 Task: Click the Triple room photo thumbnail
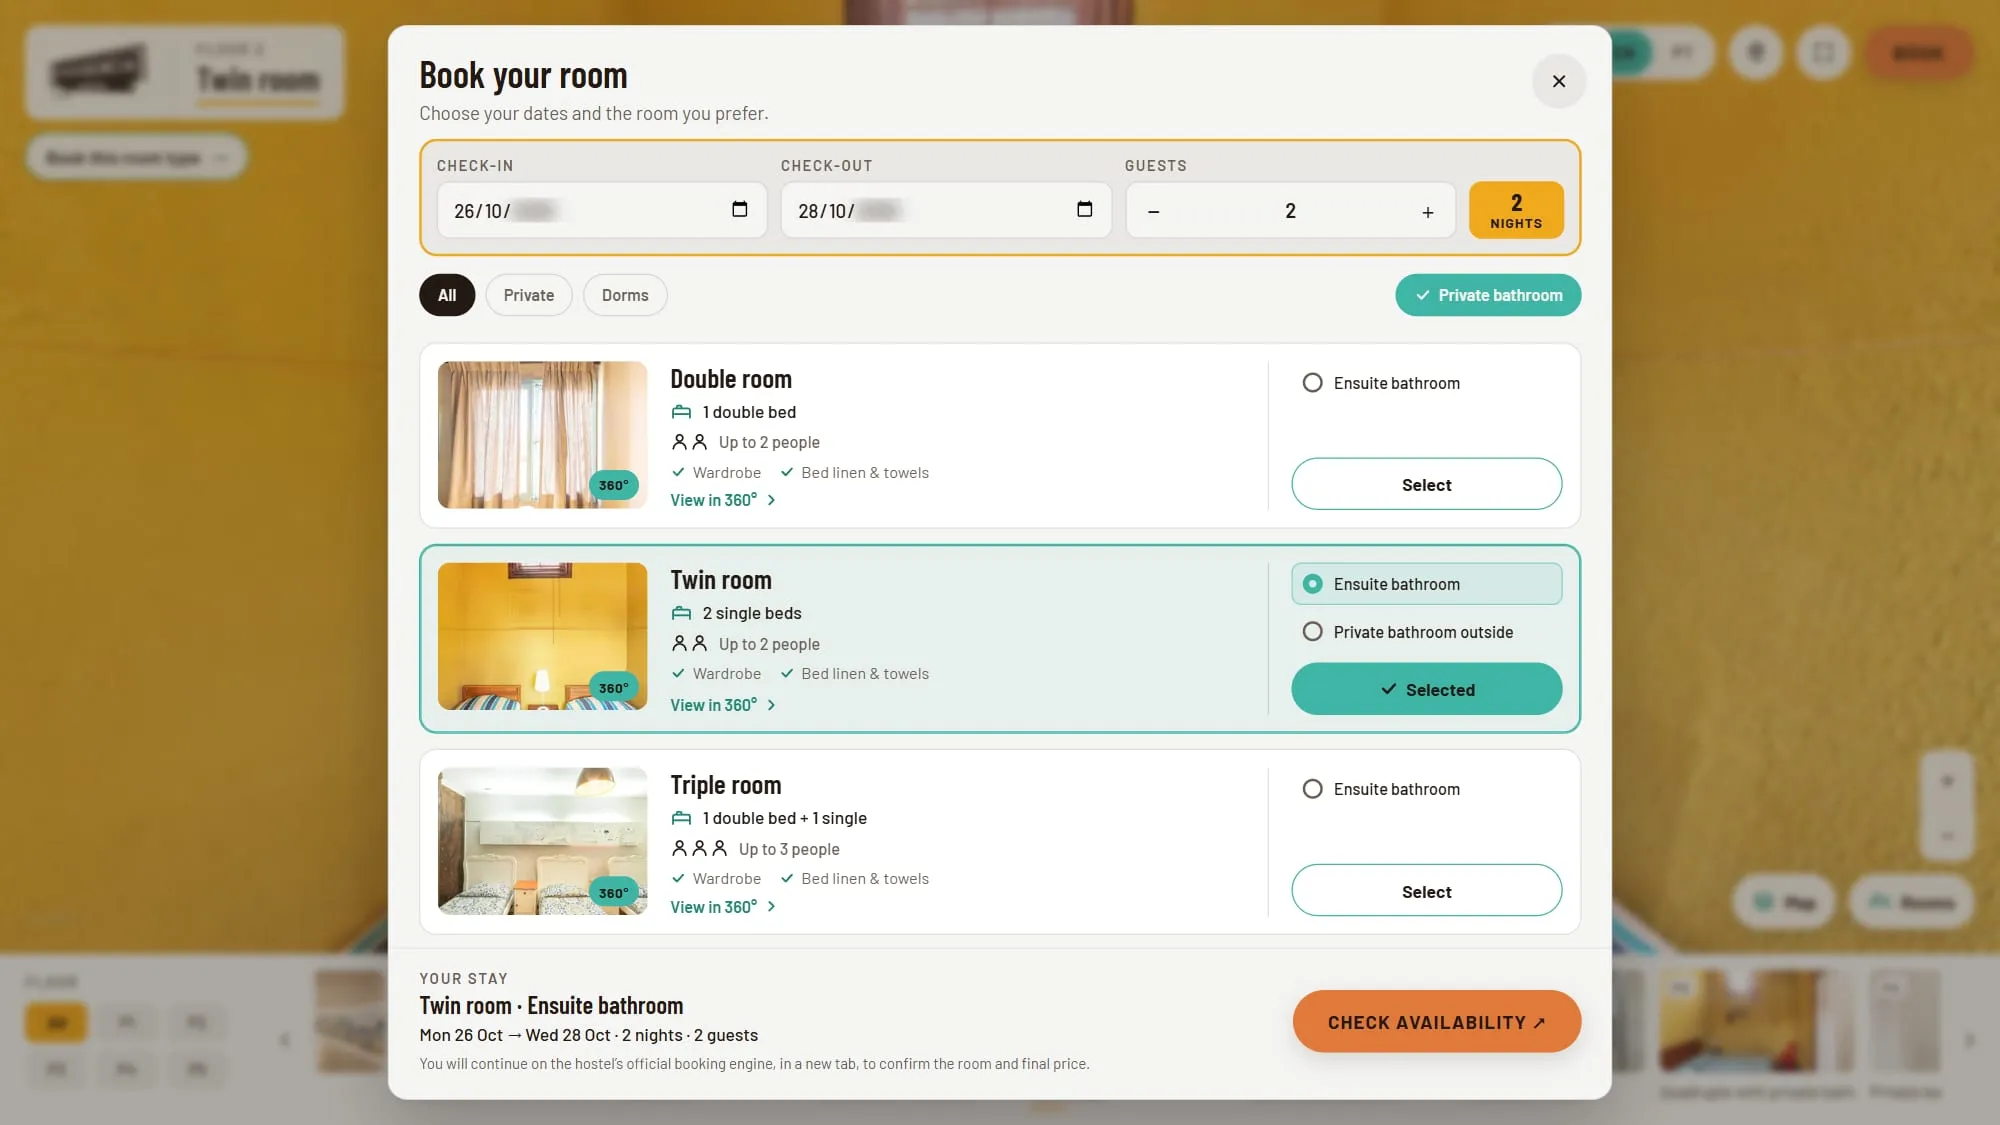[x=542, y=841]
